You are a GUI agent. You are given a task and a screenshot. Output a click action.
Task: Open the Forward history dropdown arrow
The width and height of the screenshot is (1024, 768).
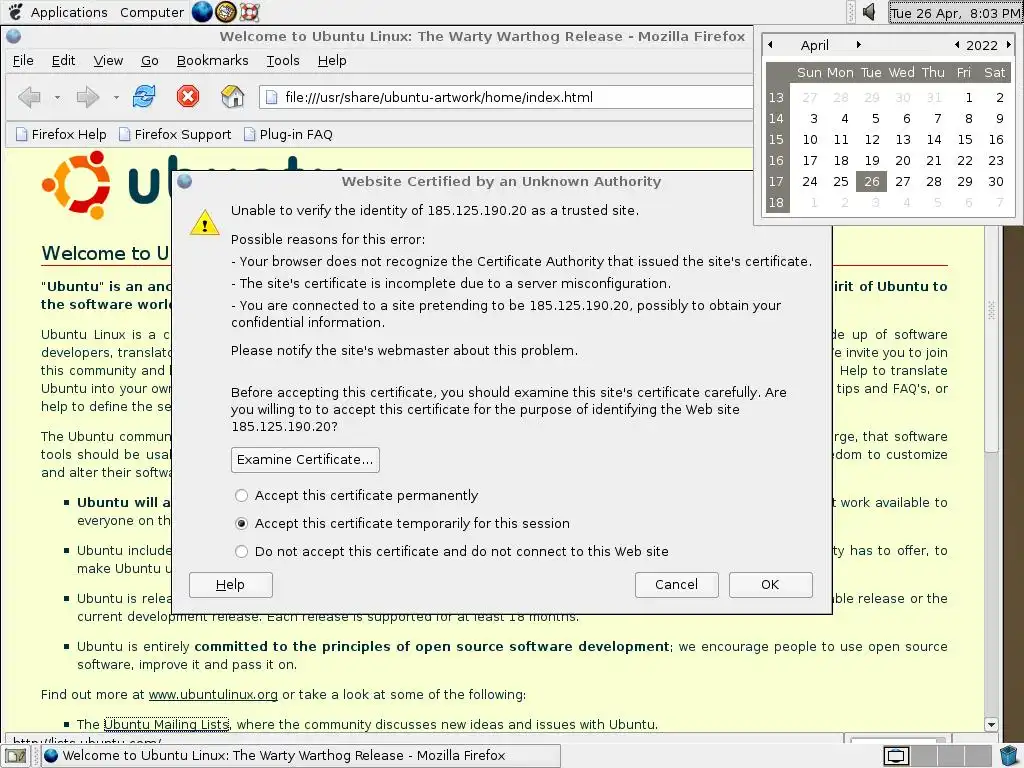(116, 98)
